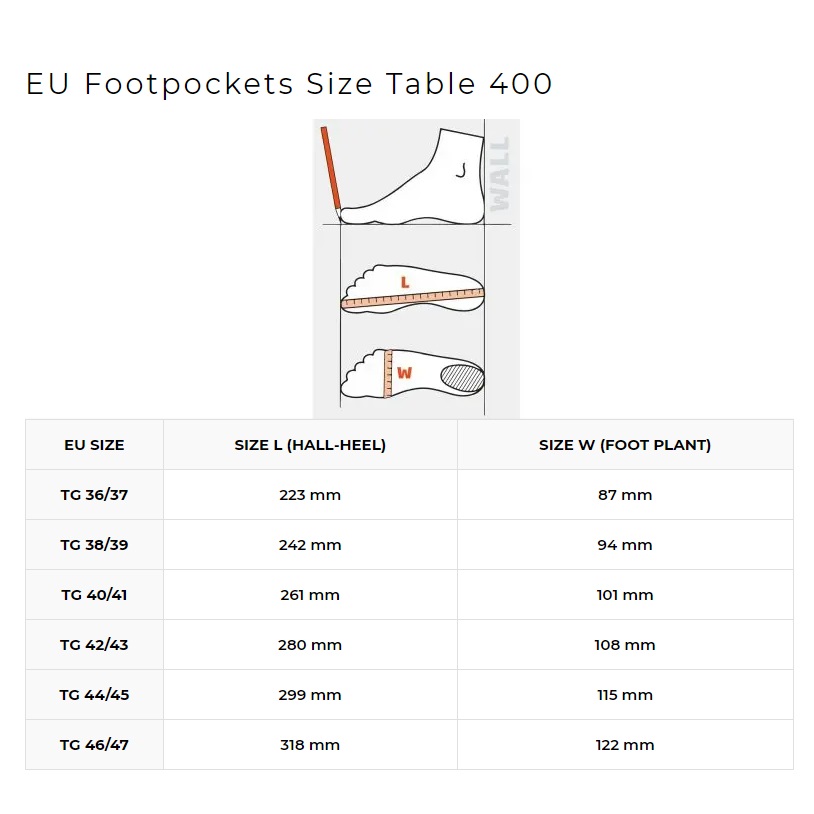Select the TG 42/43 size row label
Image resolution: width=814 pixels, height=814 pixels.
(94, 645)
